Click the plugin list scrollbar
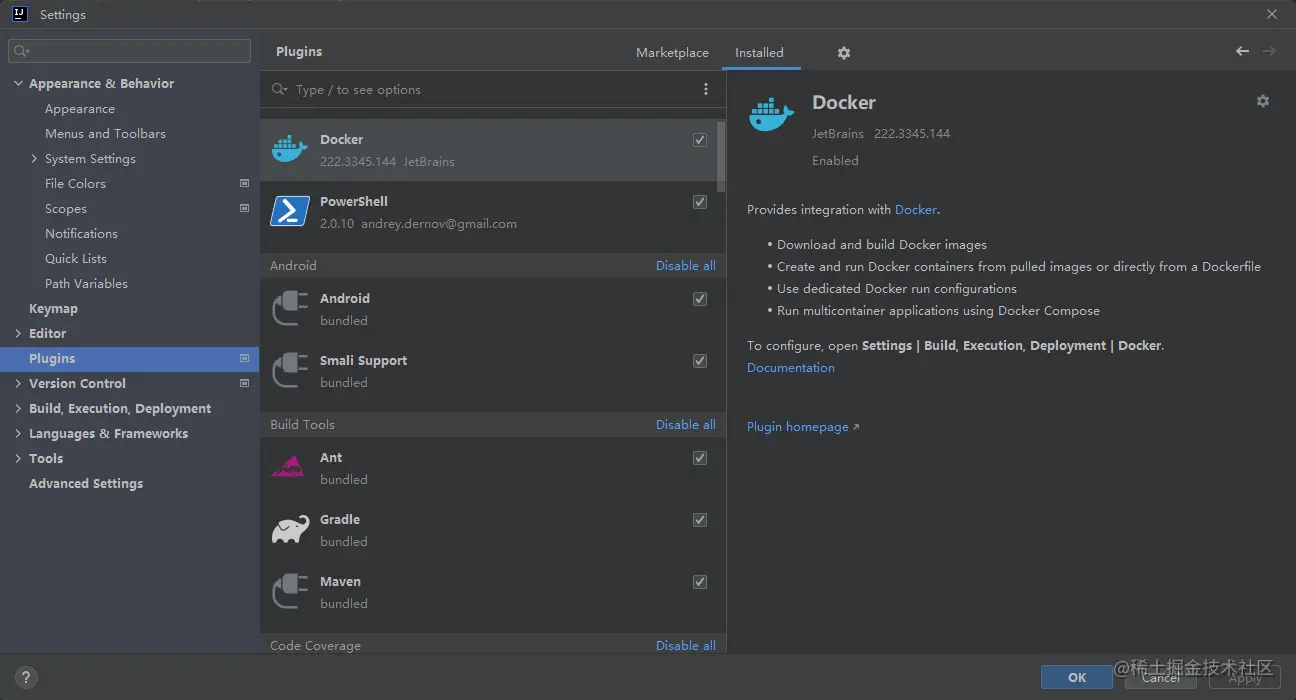This screenshot has height=700, width=1296. point(721,156)
